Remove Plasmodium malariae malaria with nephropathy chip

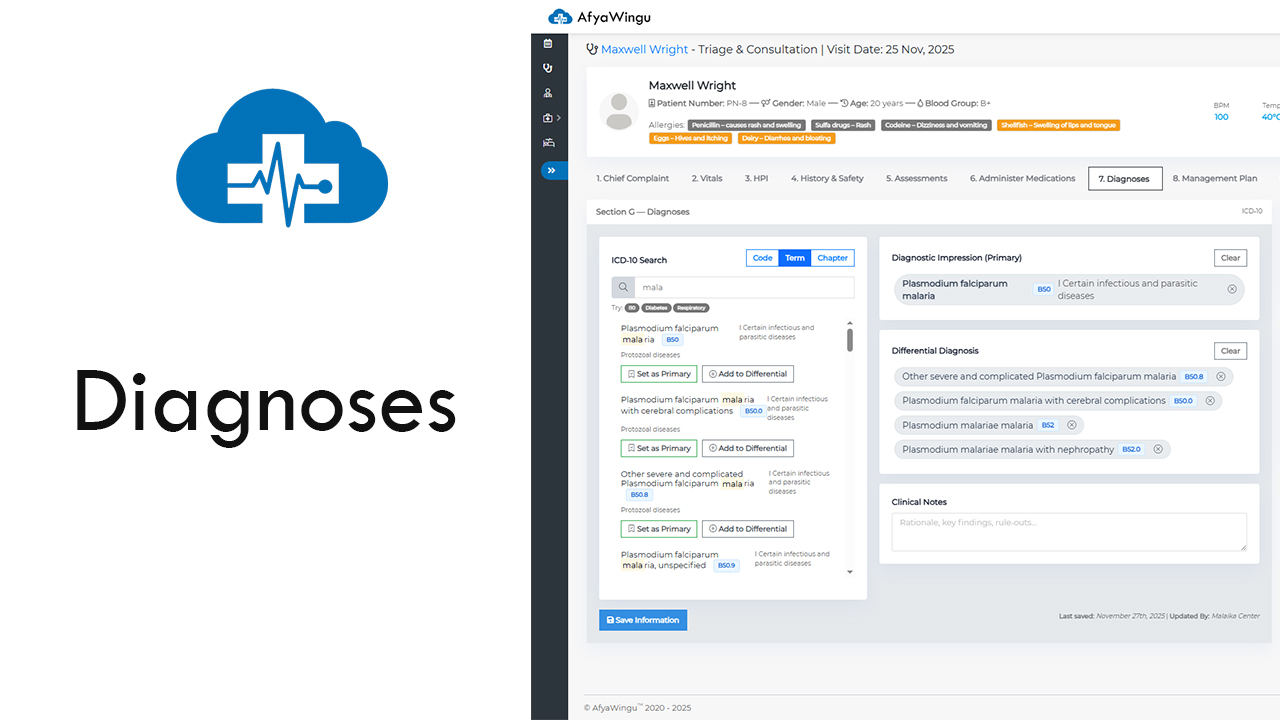[1158, 449]
